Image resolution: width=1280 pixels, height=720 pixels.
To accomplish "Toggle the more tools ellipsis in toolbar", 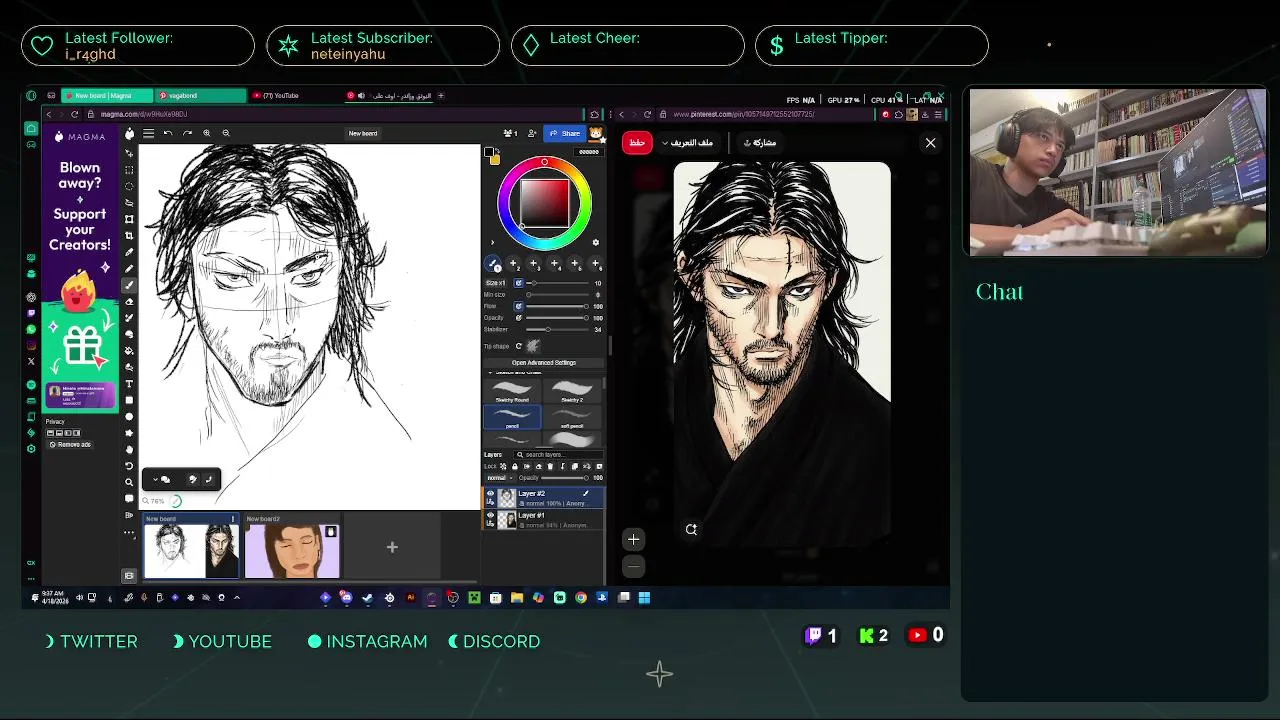I will (129, 533).
